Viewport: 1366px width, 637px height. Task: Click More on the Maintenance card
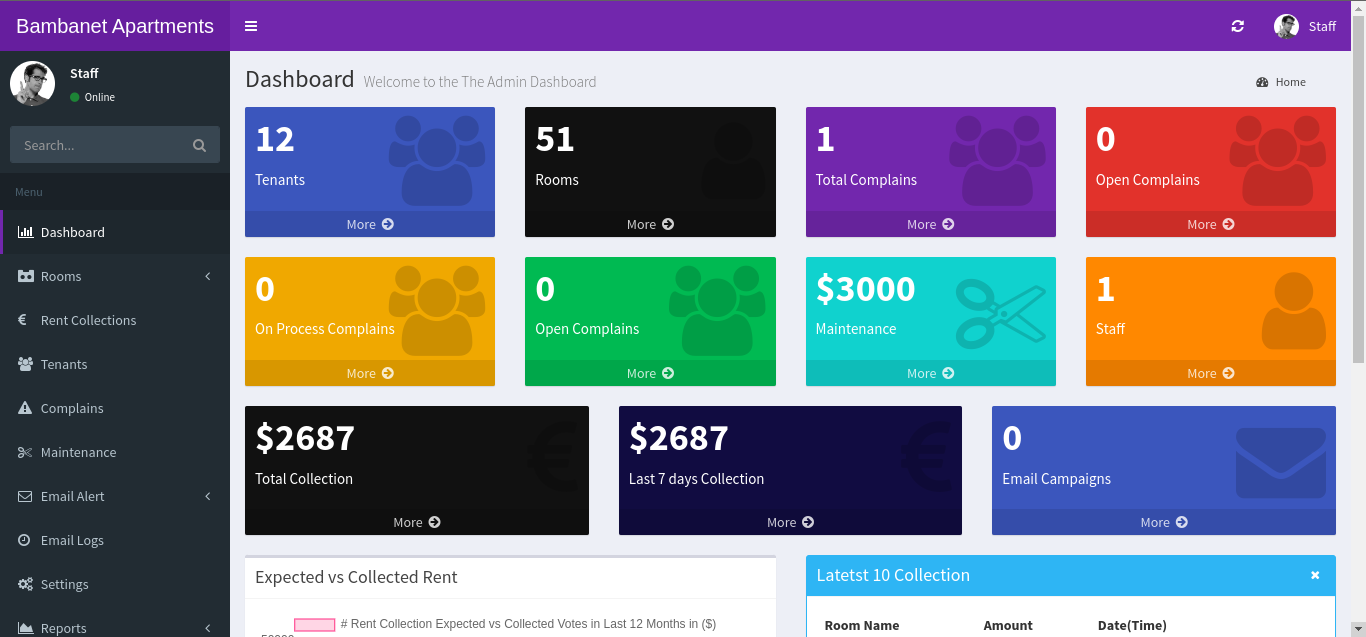930,373
